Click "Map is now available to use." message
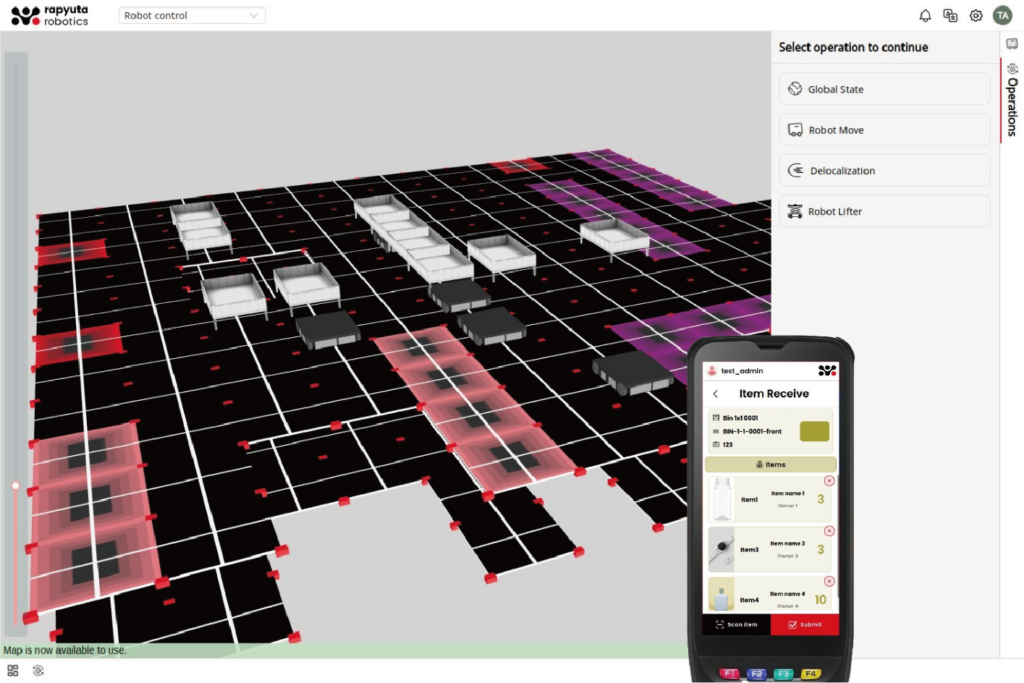The image size is (1024, 683). [65, 650]
